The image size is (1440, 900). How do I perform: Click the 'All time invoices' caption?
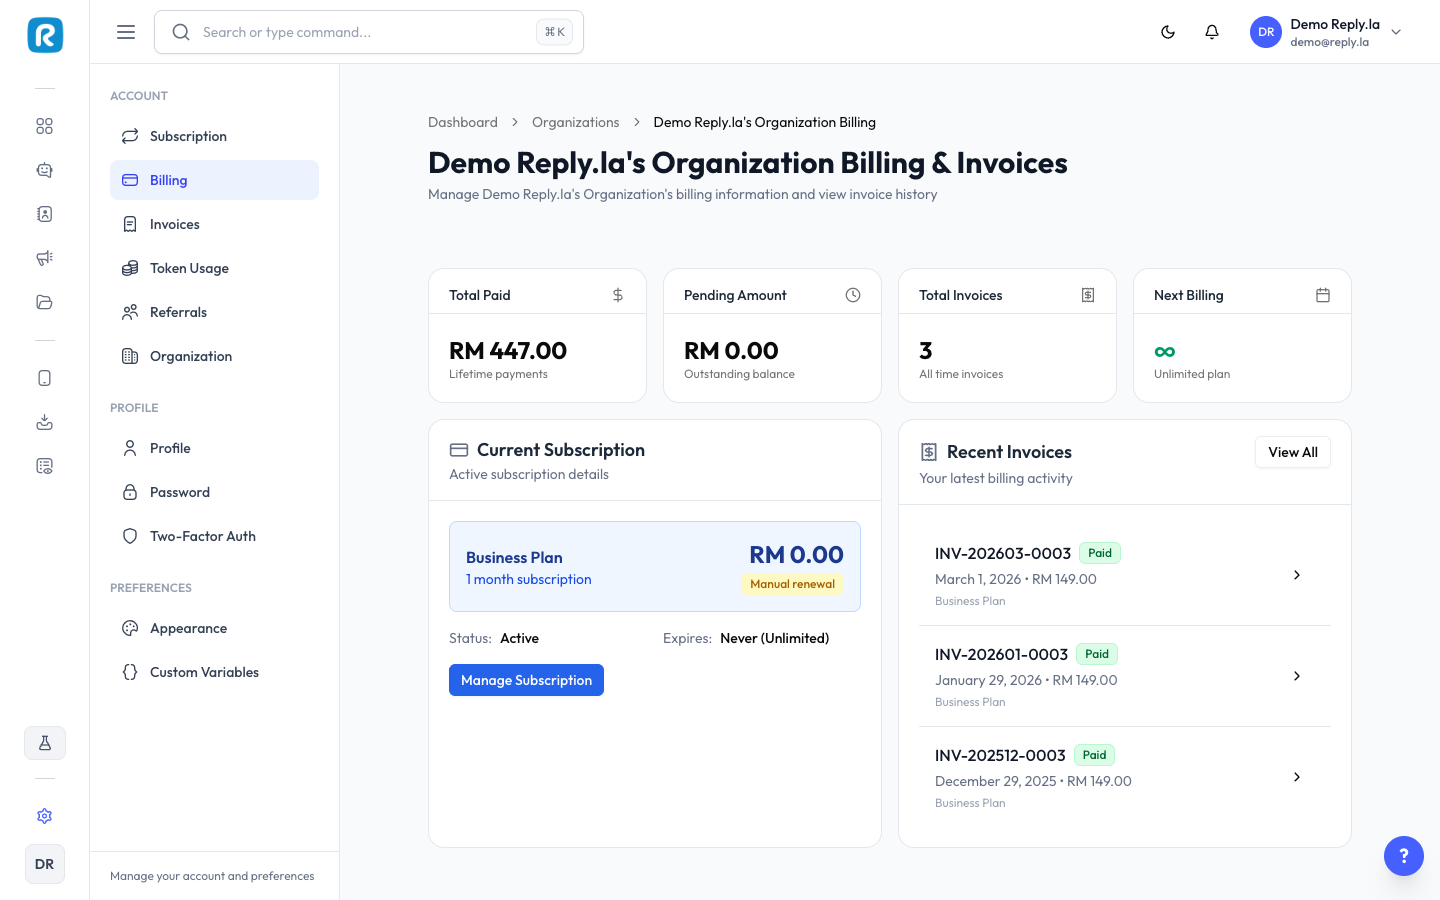click(961, 374)
